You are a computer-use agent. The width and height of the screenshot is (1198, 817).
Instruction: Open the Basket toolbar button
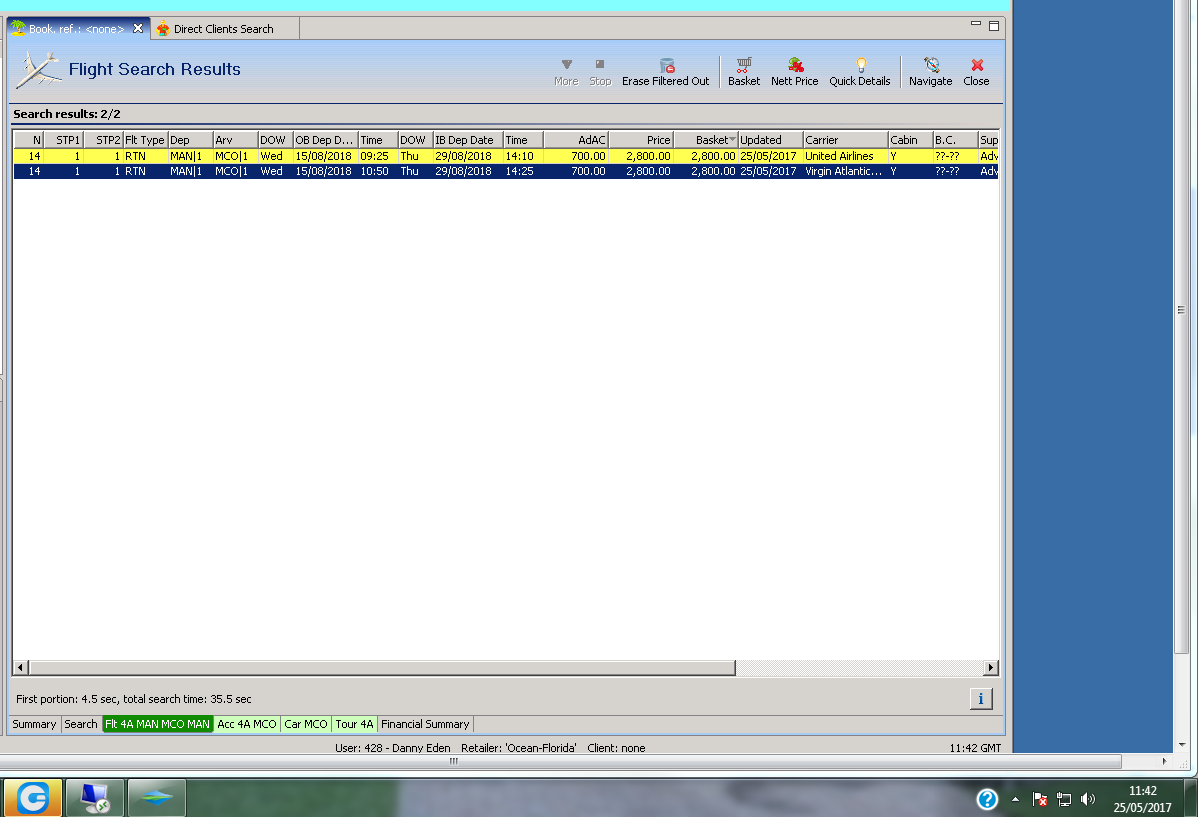tap(743, 72)
